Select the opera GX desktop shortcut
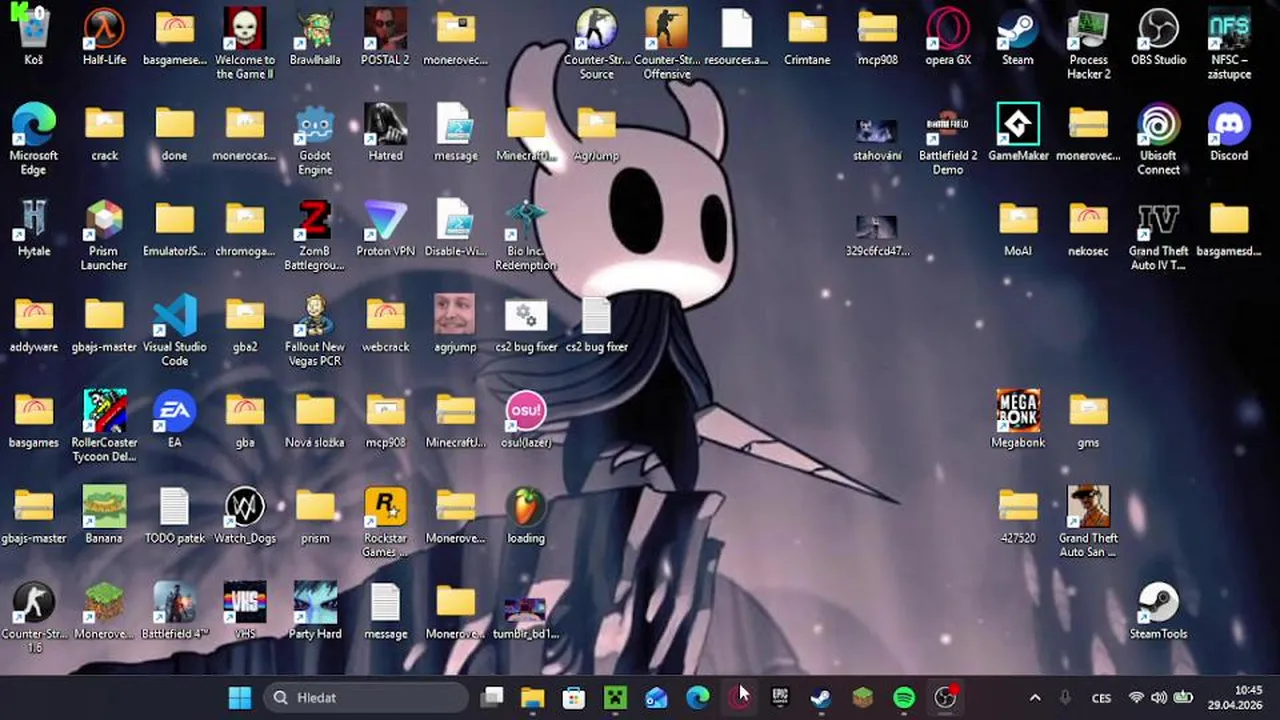Screen dimensions: 1280x720 (948, 37)
